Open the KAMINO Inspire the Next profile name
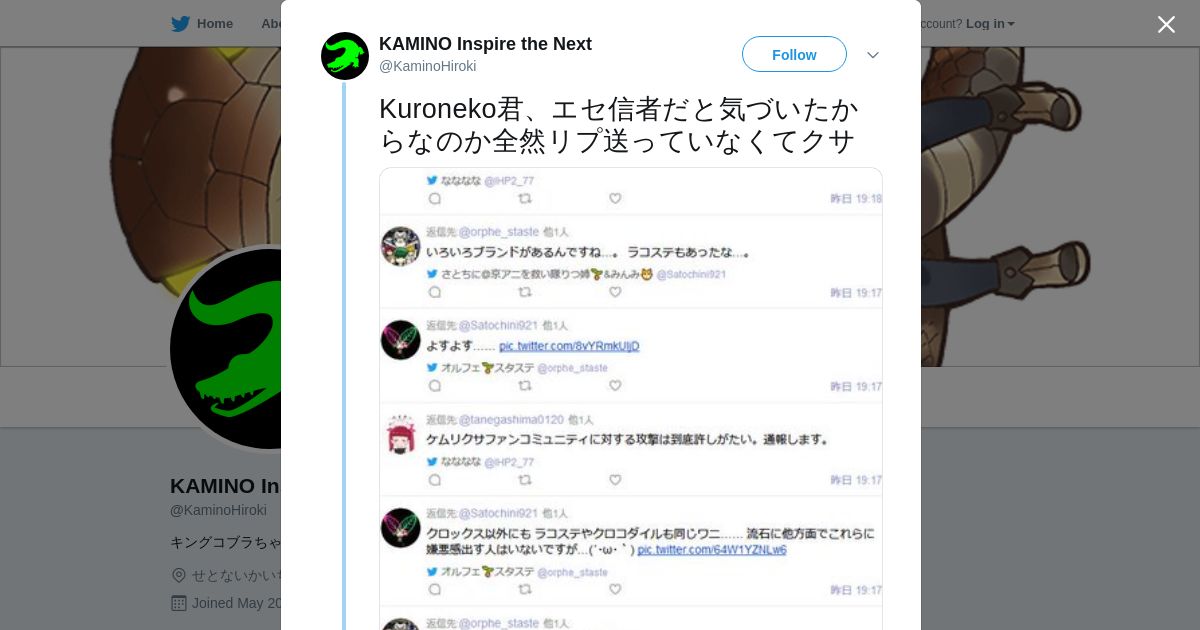Screen dimensions: 1200x630 pyautogui.click(x=485, y=44)
